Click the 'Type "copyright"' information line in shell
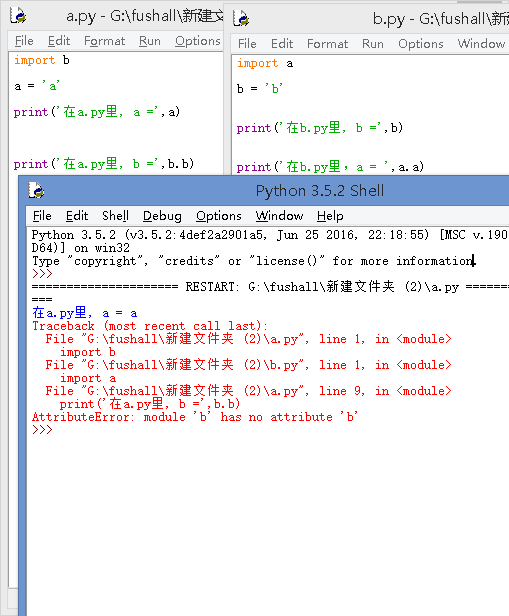The height and width of the screenshot is (616, 509). point(254,261)
